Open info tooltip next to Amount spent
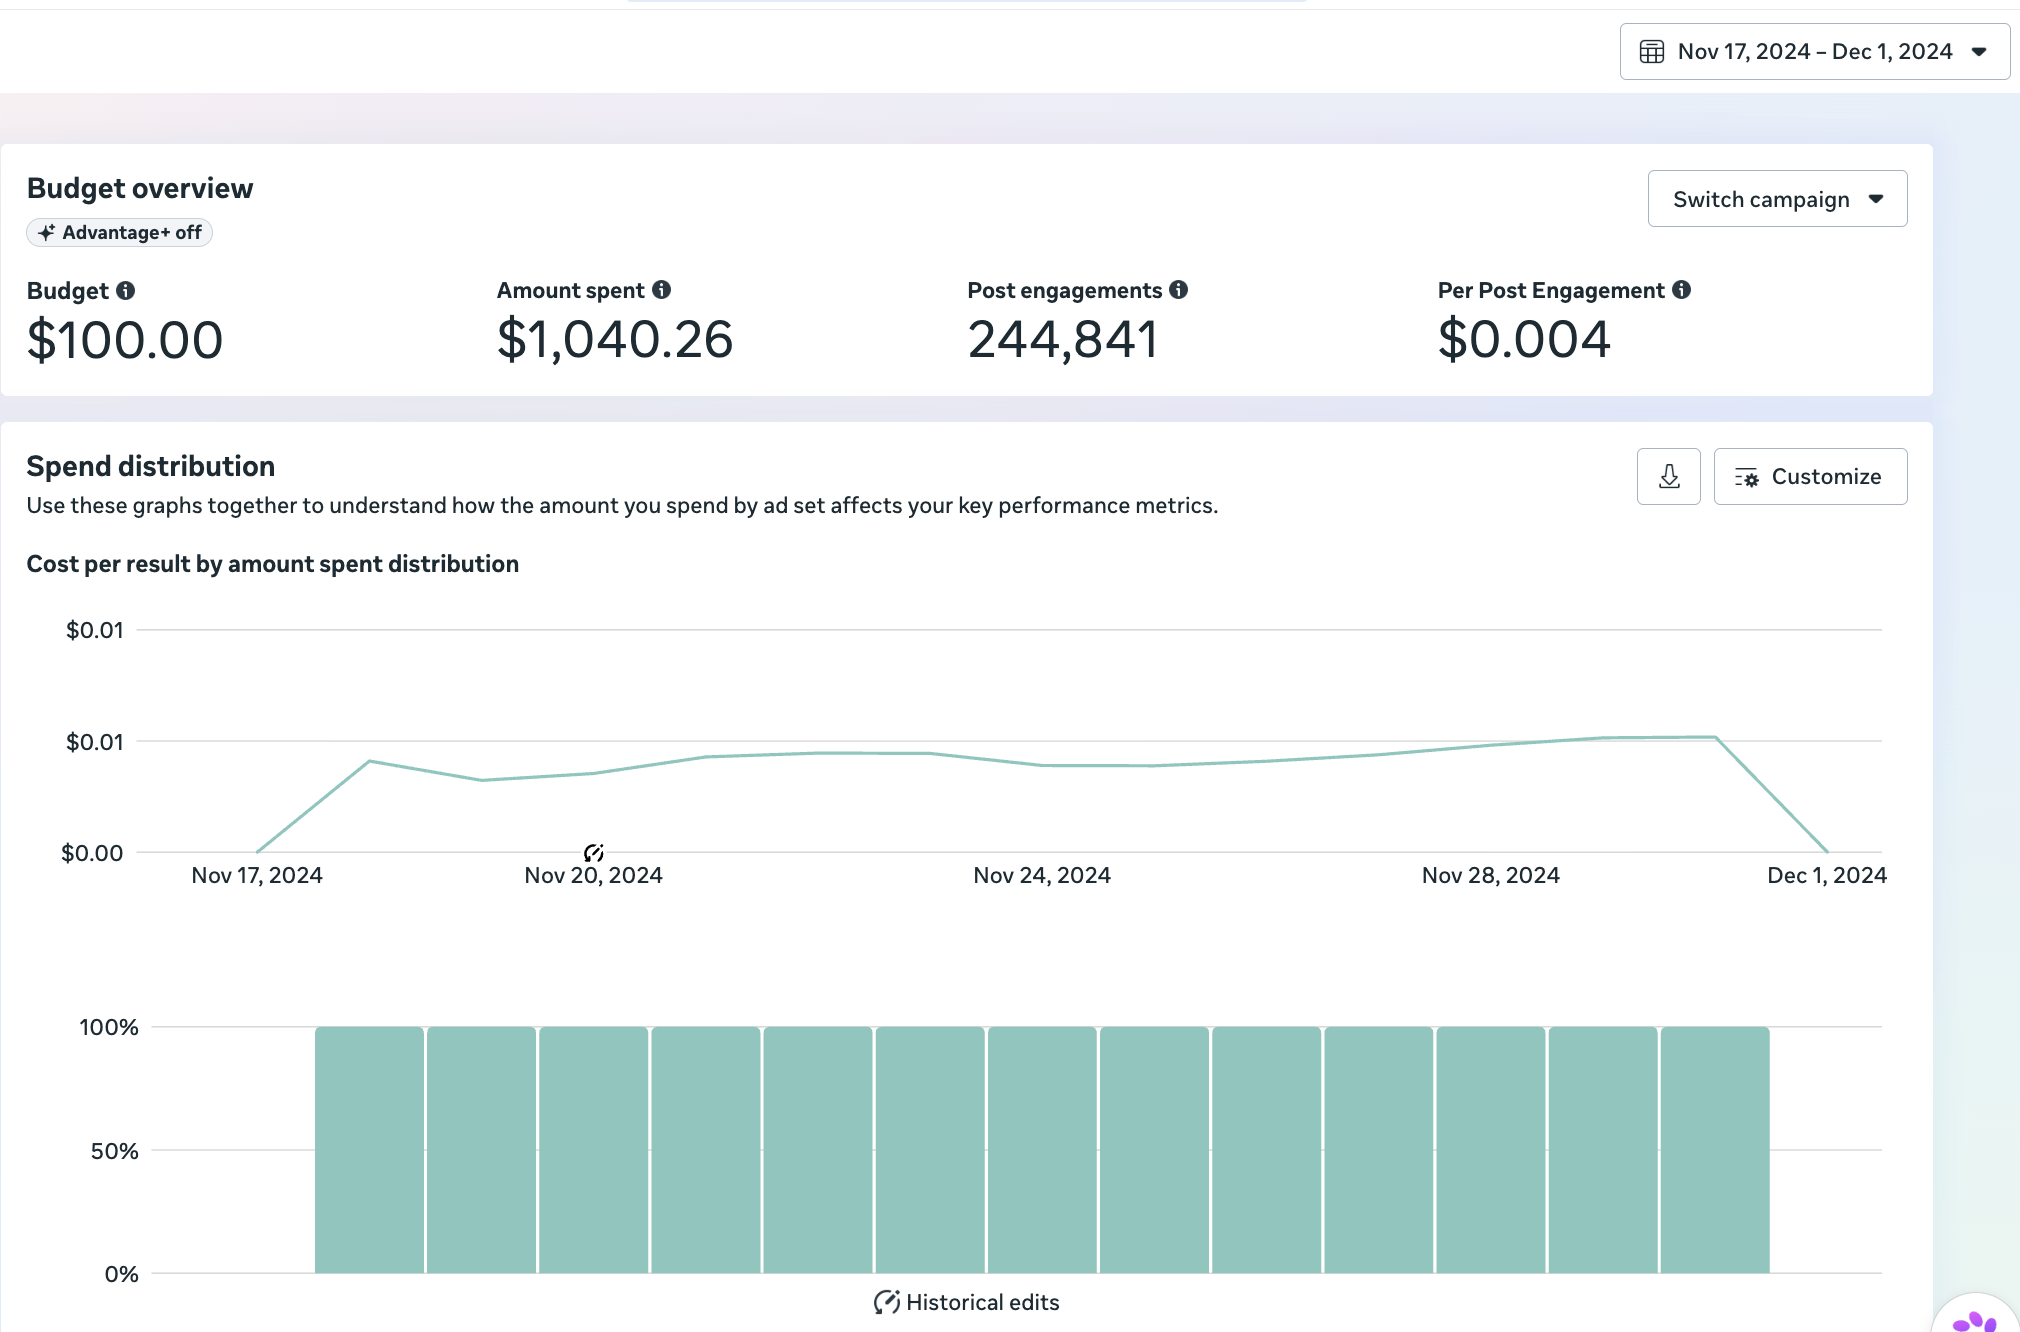 tap(661, 290)
